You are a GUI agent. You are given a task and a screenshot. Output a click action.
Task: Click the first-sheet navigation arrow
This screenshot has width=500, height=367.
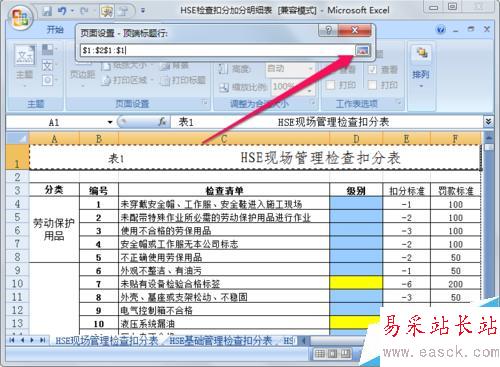click(x=12, y=340)
